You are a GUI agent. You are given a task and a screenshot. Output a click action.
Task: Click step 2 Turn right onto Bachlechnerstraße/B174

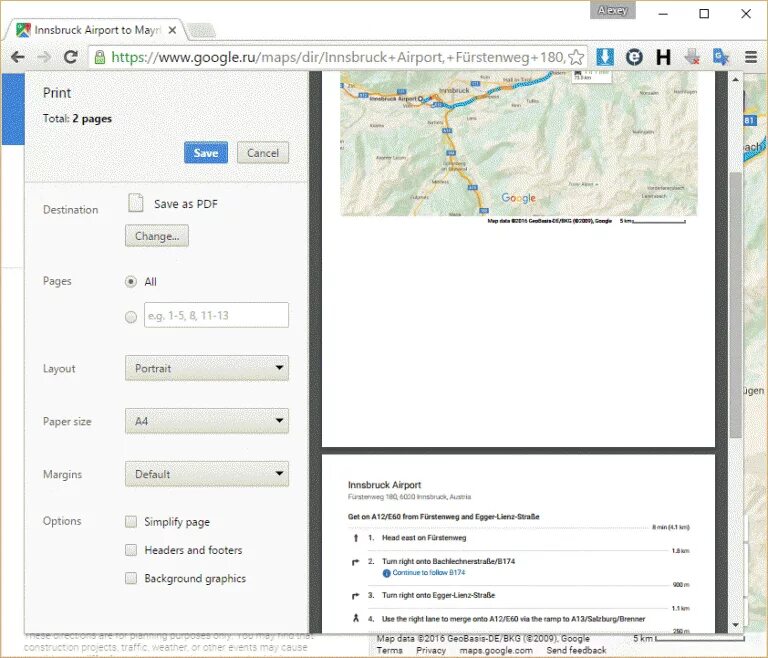point(448,561)
